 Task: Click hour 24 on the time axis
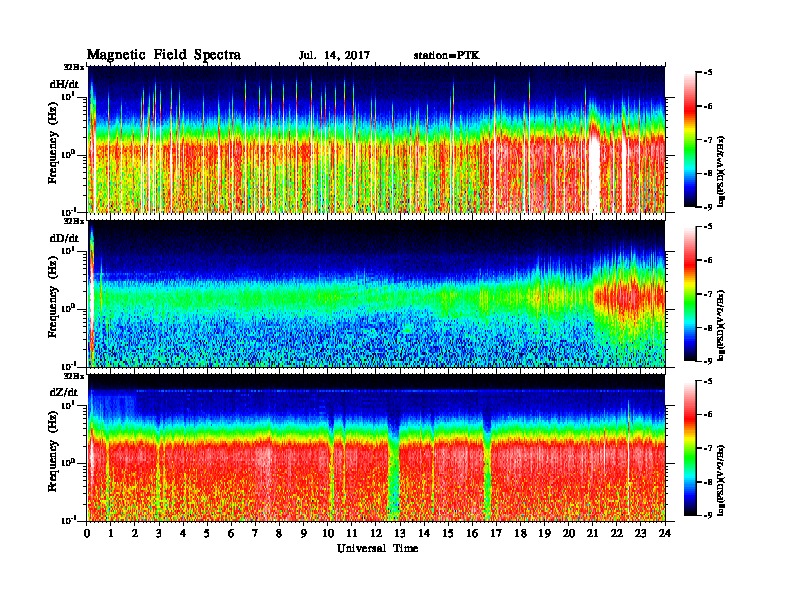[x=665, y=534]
